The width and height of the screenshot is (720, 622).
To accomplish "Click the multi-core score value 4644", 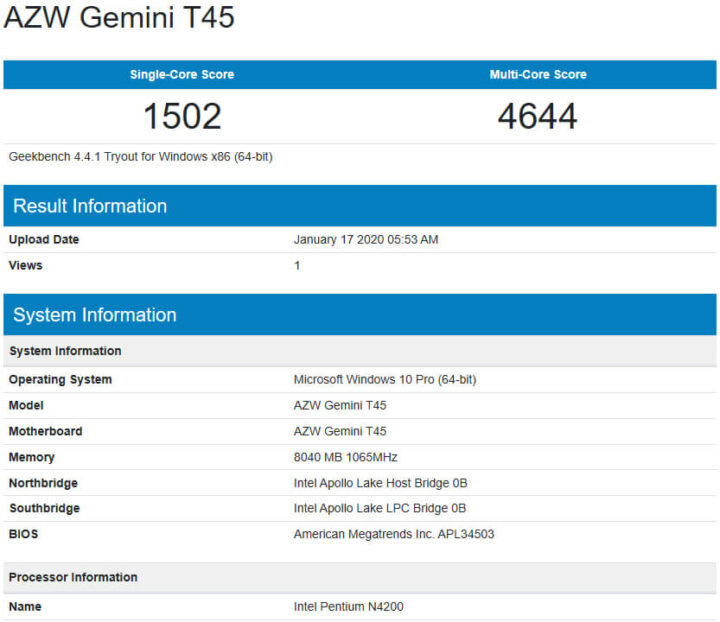I will pos(538,117).
